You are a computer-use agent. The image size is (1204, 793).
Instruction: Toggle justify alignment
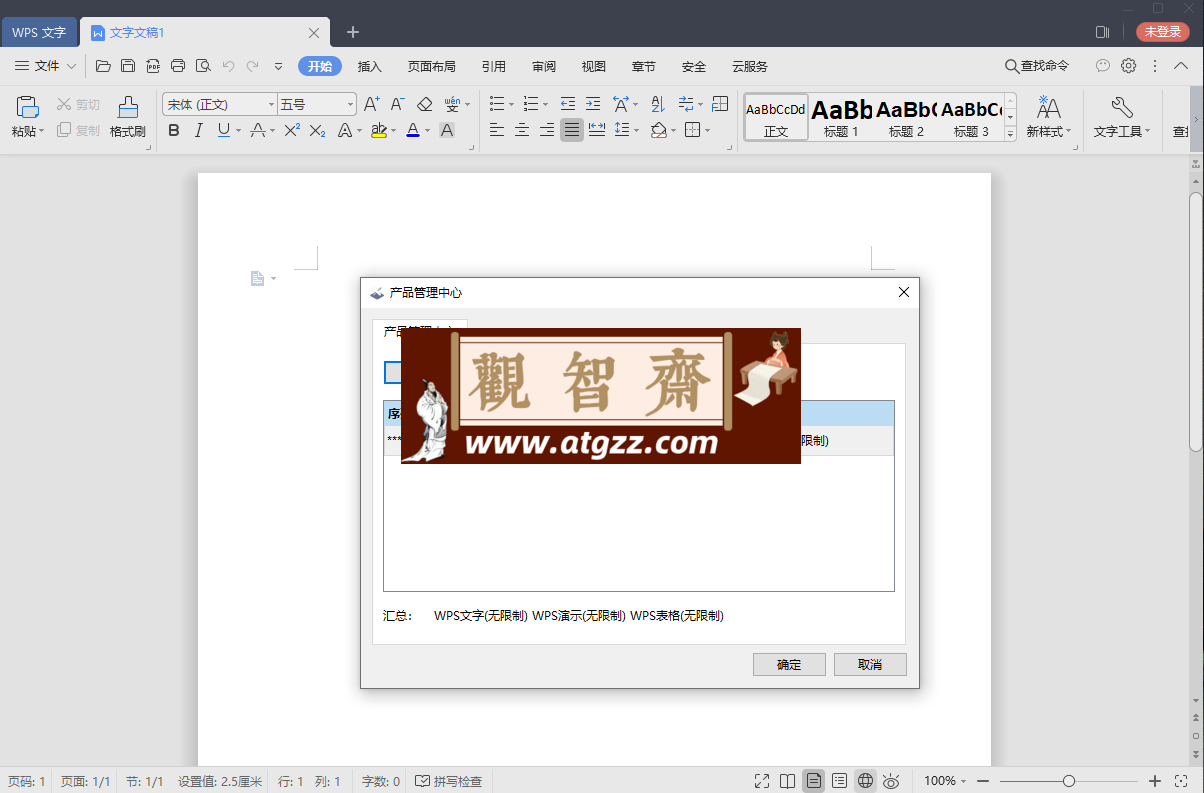click(x=572, y=130)
